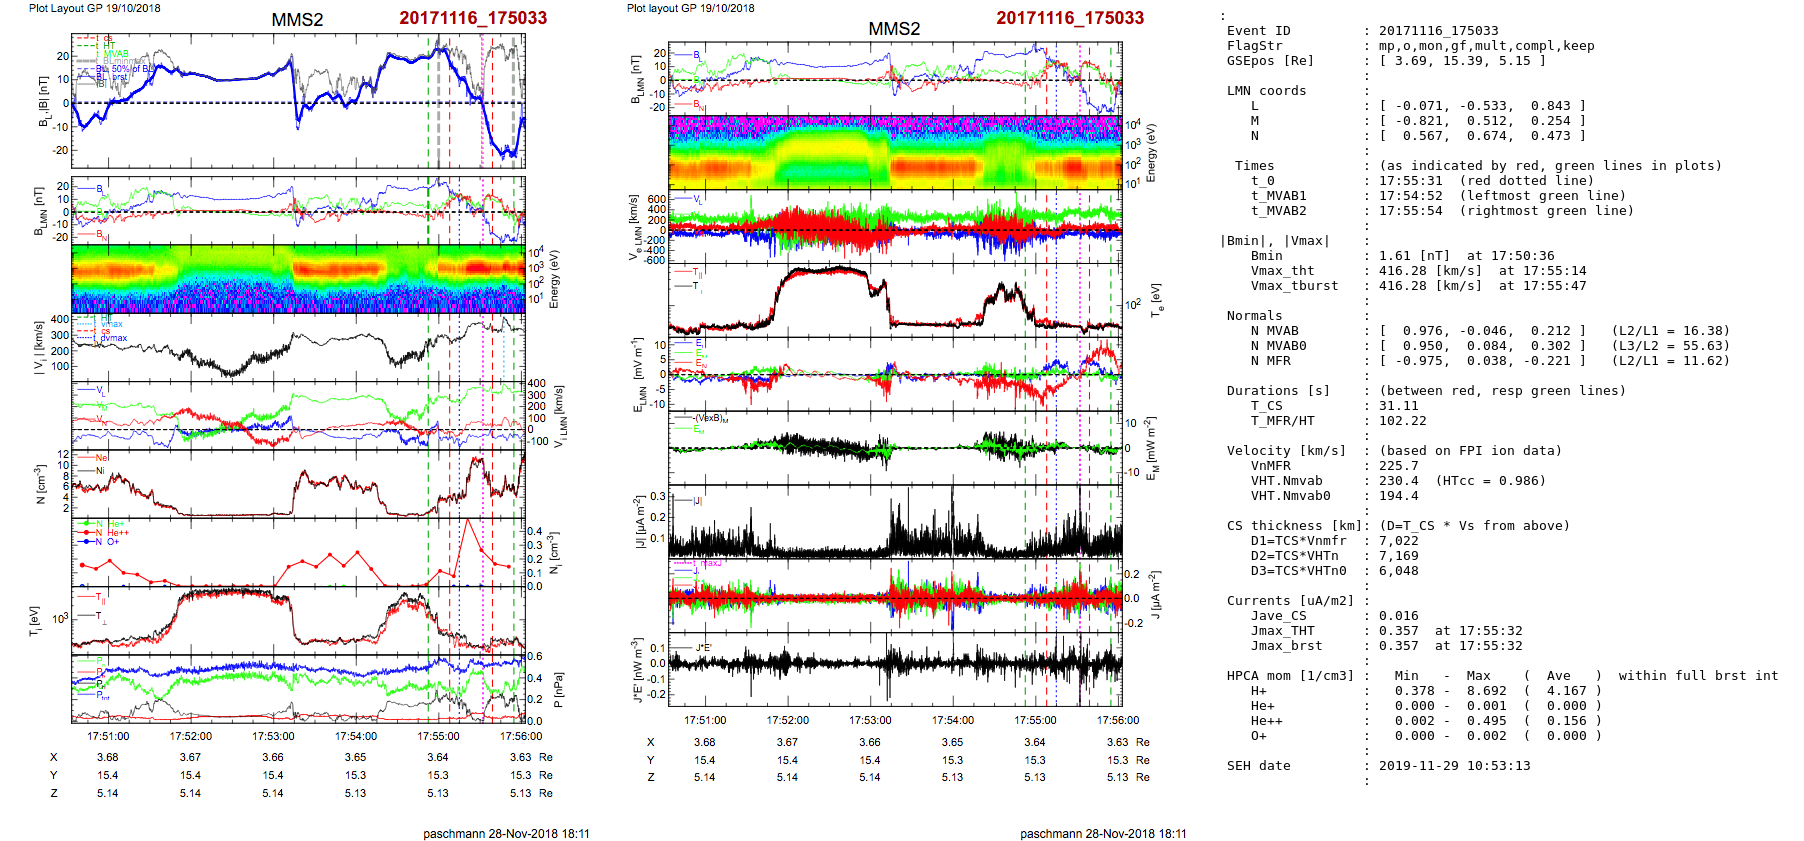Click the 'Plot layout GP 19/10/2018' header on the right plot
The width and height of the screenshot is (1804, 841).
point(690,8)
